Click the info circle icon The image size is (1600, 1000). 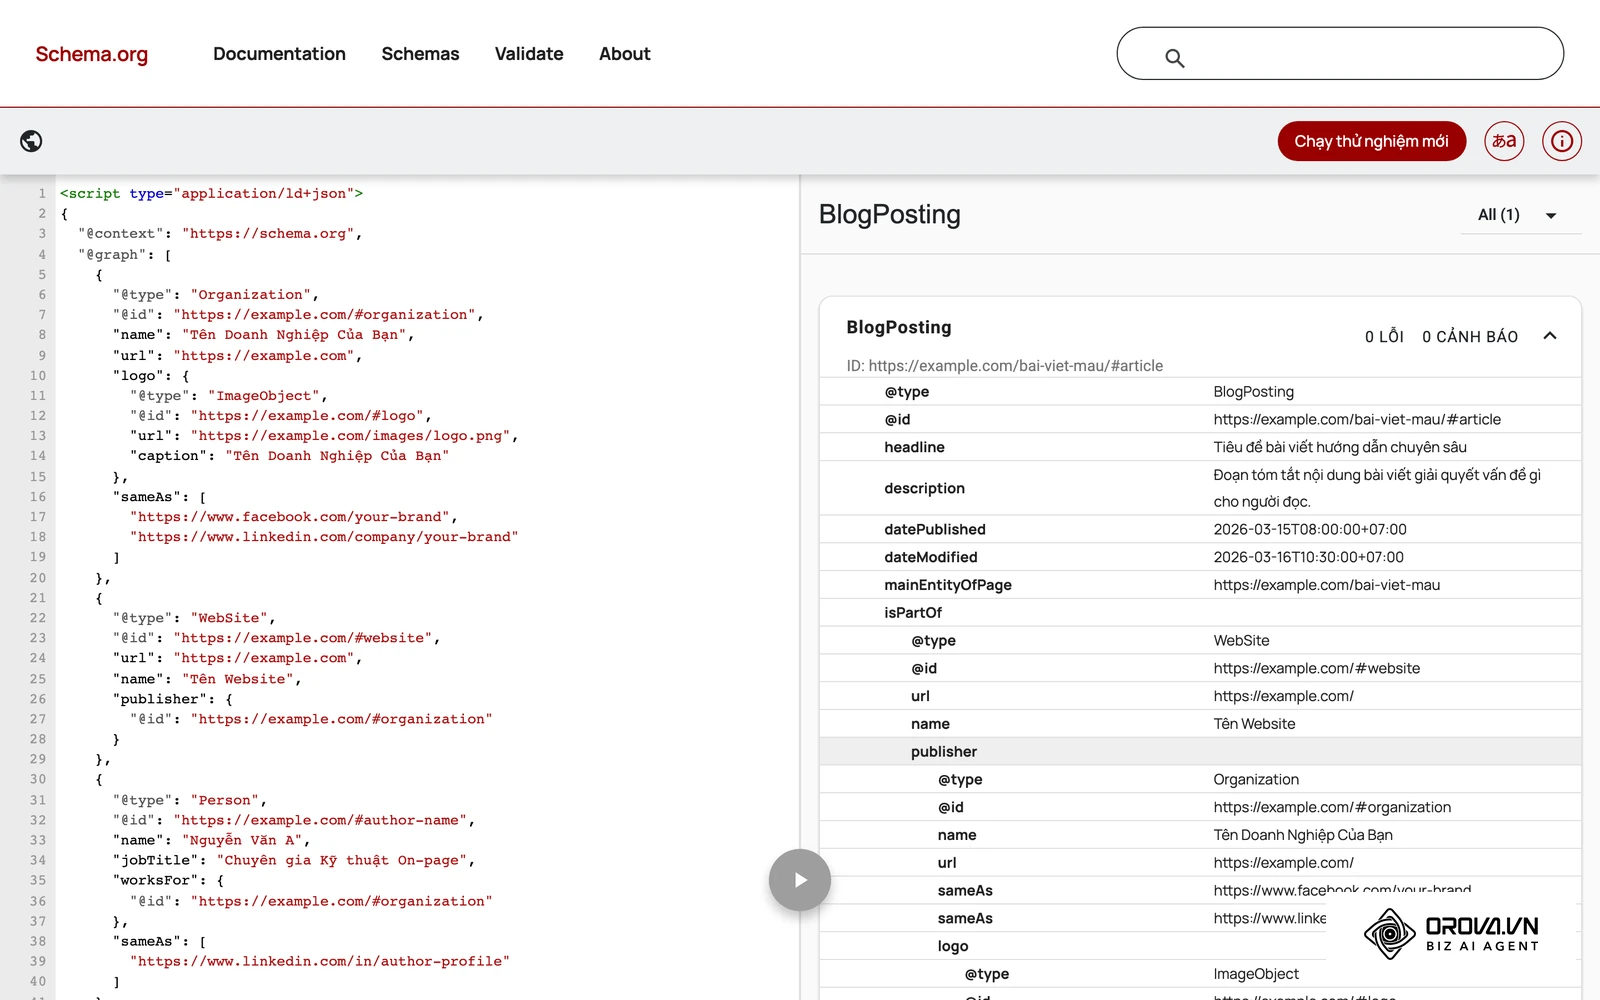(1562, 141)
